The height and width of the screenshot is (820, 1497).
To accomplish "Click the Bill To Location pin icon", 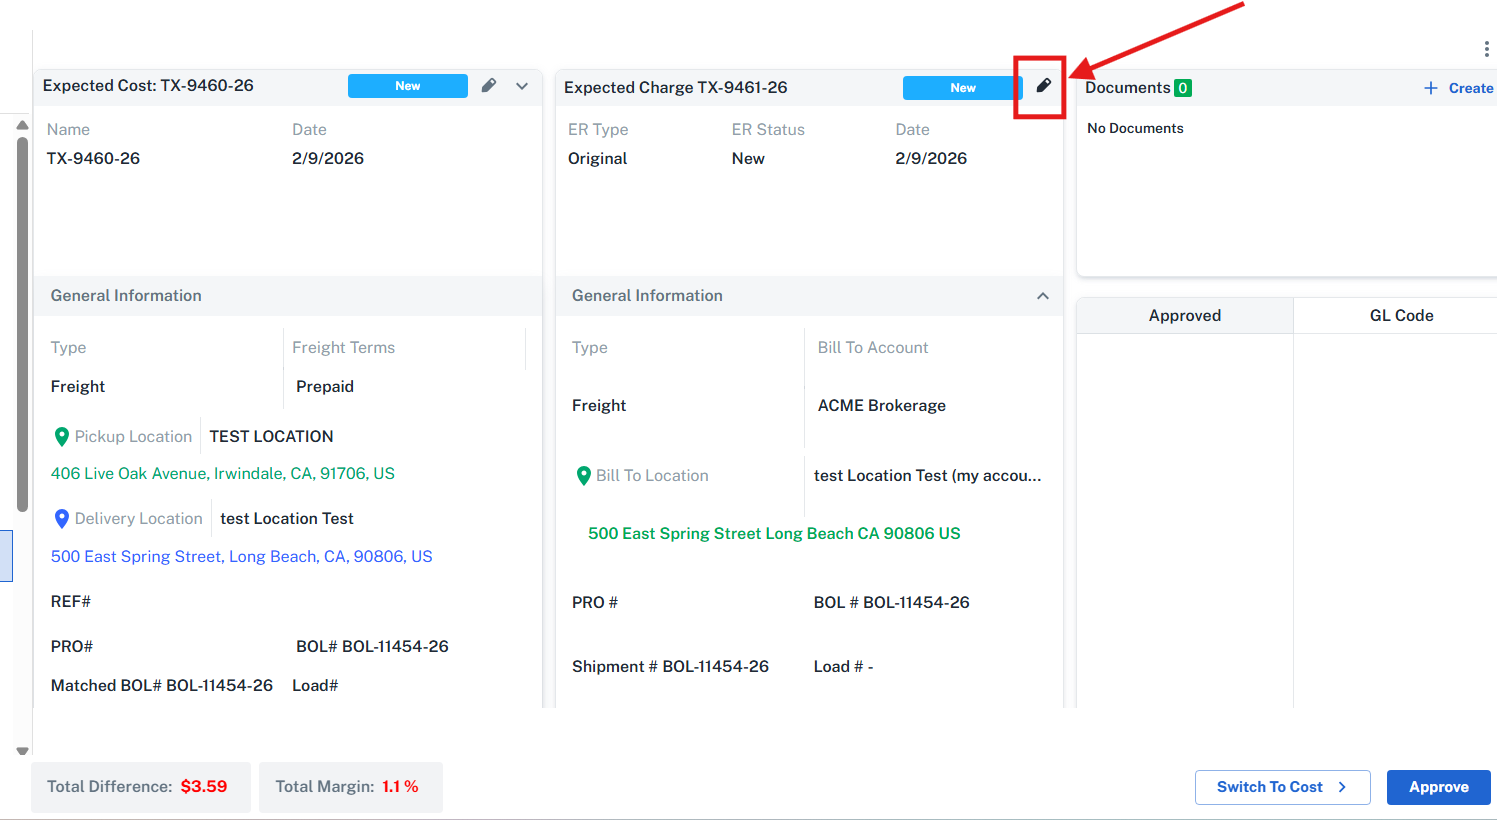I will pyautogui.click(x=584, y=476).
